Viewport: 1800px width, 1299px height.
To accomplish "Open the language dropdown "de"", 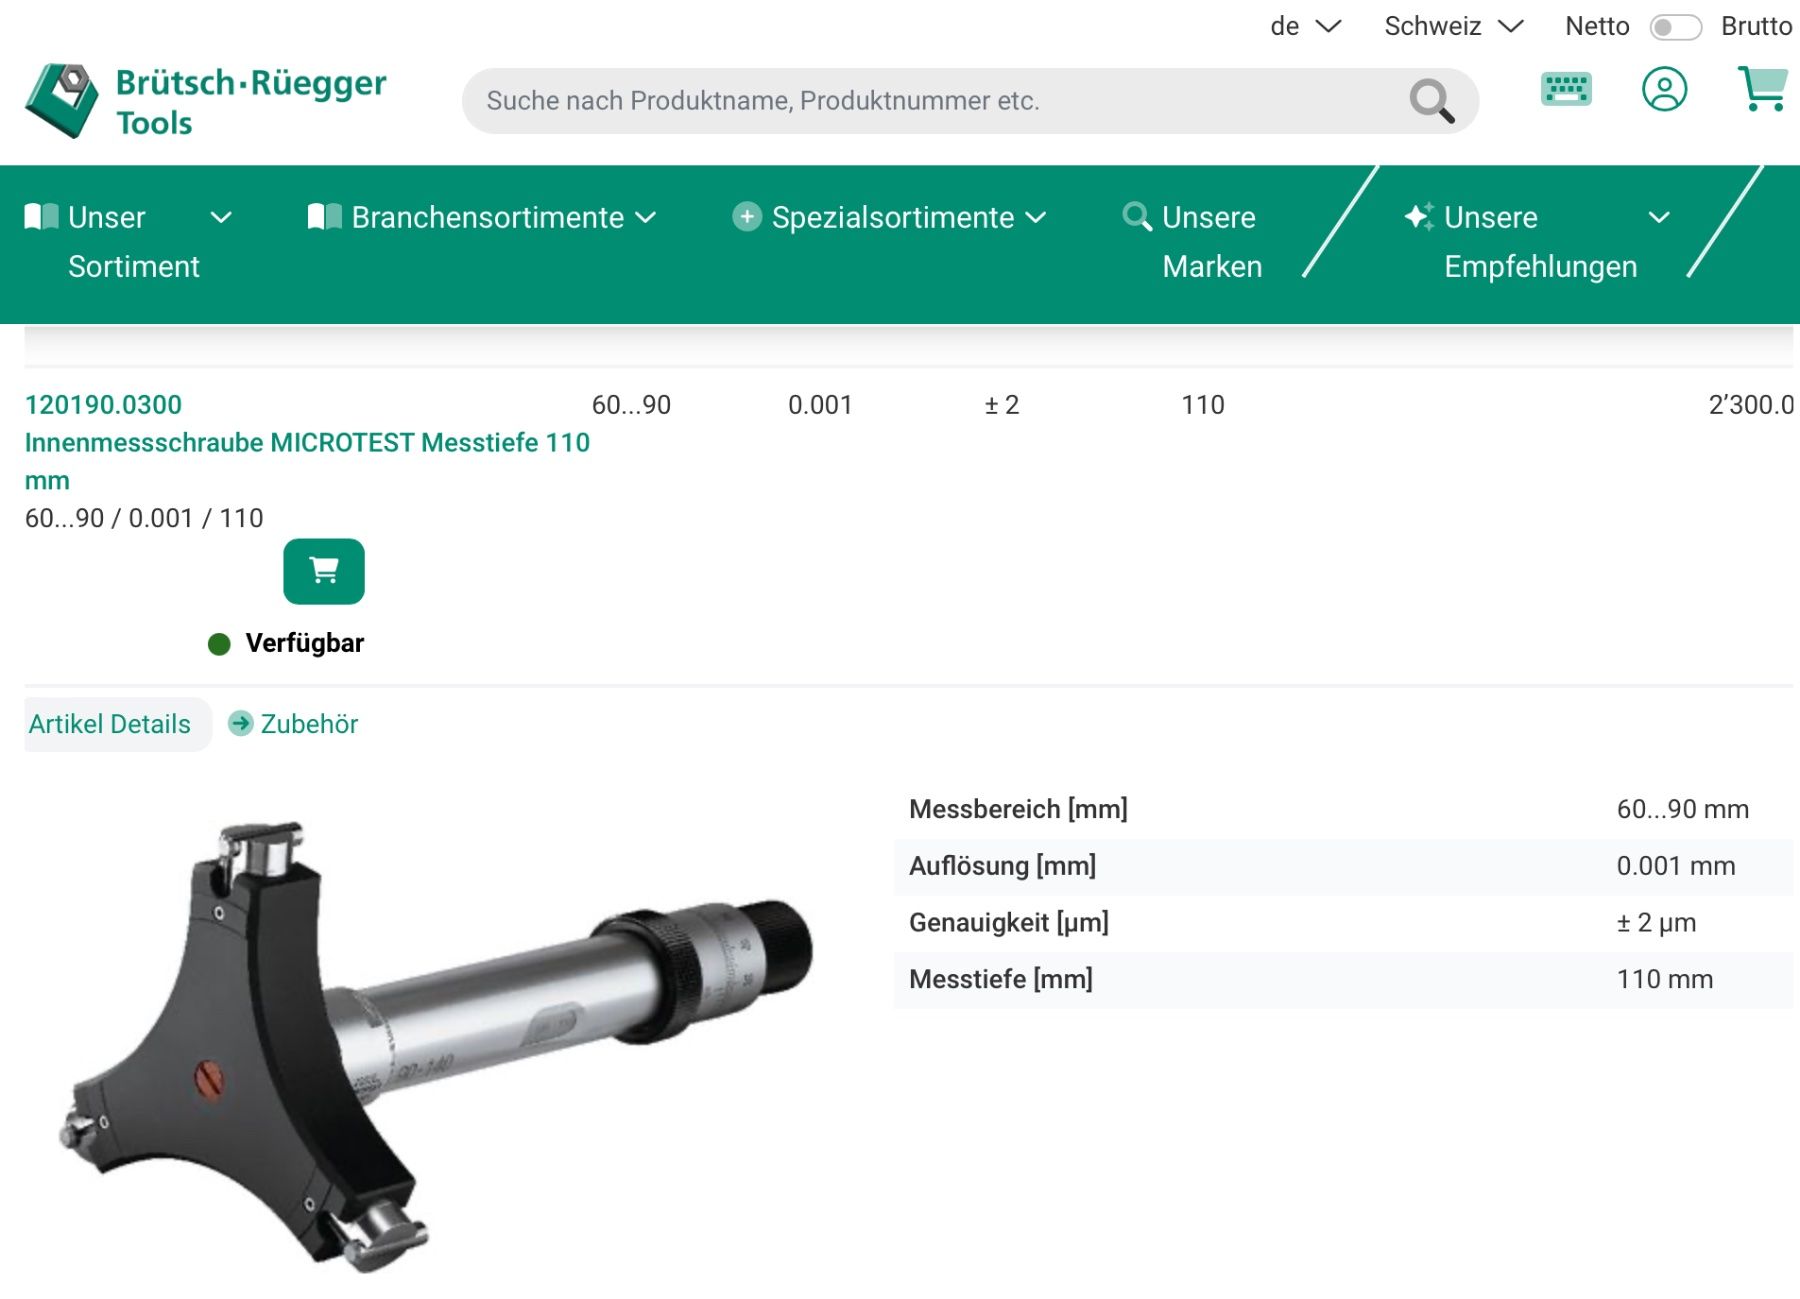I will pyautogui.click(x=1305, y=26).
